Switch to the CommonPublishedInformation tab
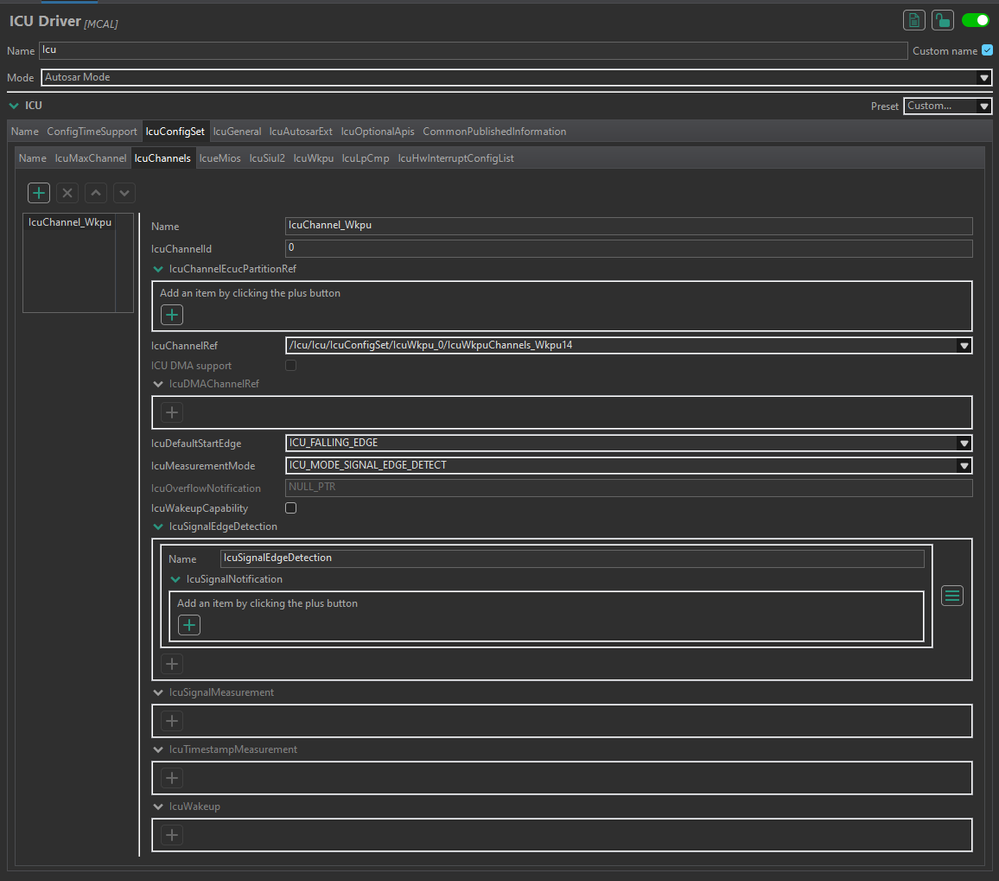The image size is (999, 881). point(494,132)
